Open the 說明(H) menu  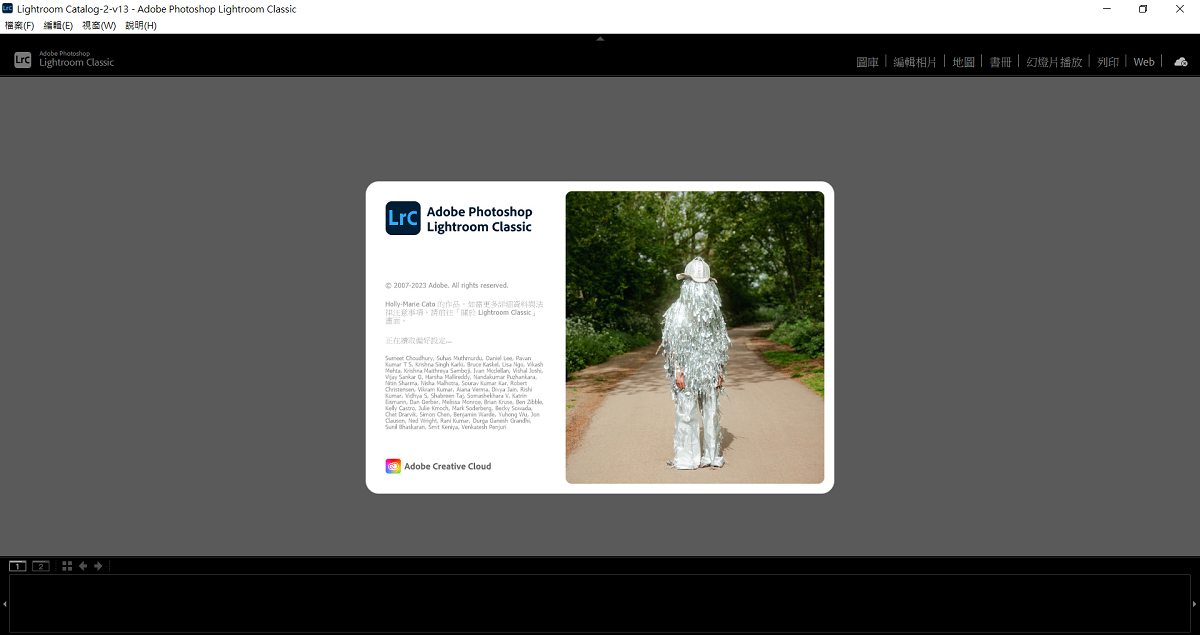tap(141, 25)
